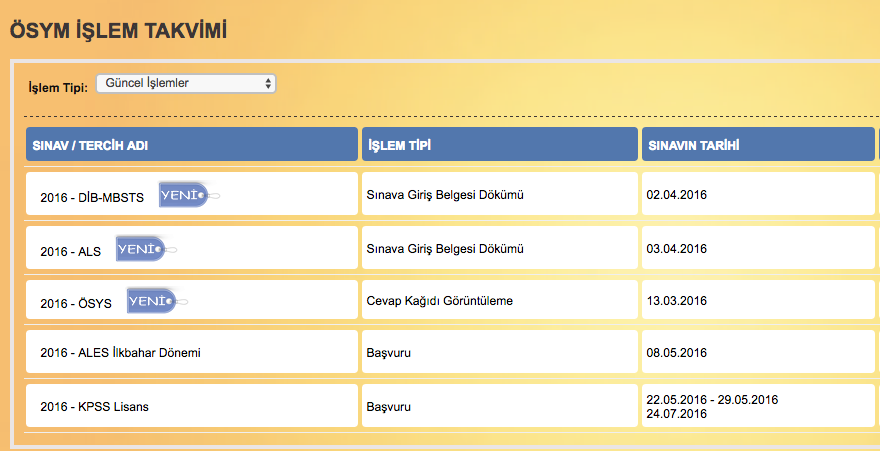Open Cevap Kağıdı Görüntüleme for ÖSYS
880x451 pixels.
click(x=440, y=301)
